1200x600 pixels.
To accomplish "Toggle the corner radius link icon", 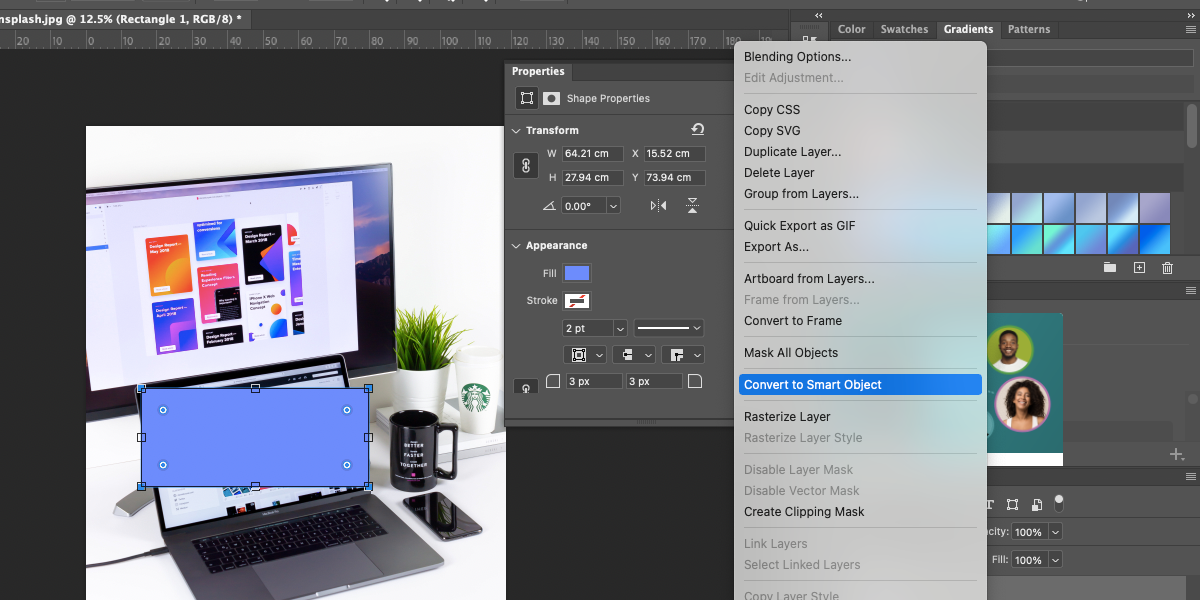I will pos(526,386).
